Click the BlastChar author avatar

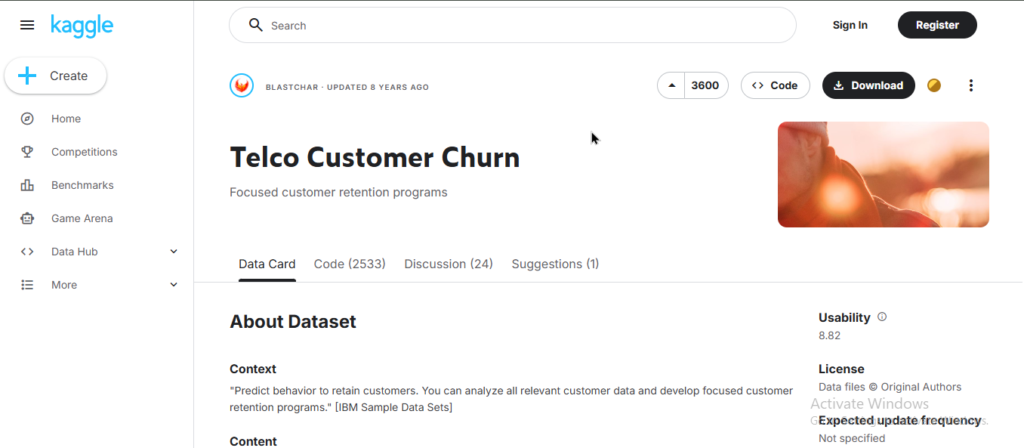tap(242, 86)
